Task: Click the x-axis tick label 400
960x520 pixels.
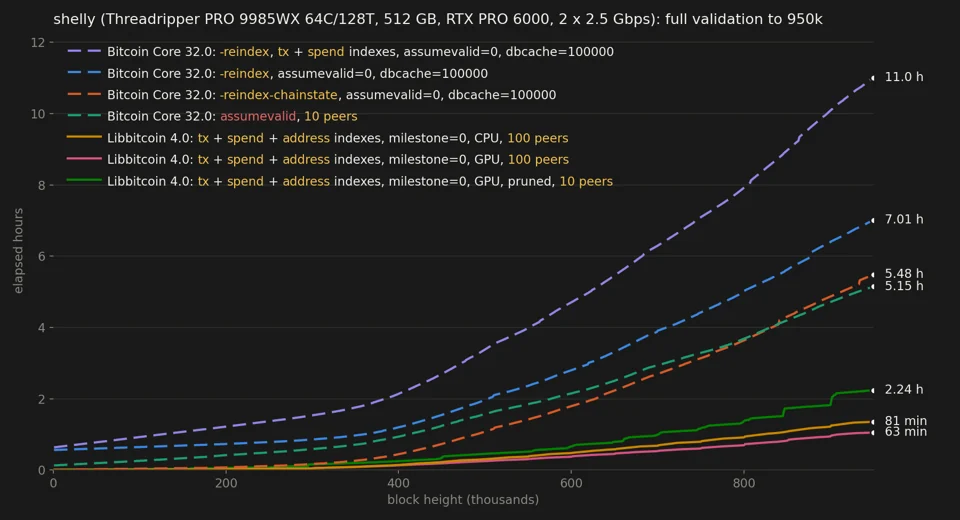Action: (x=399, y=483)
